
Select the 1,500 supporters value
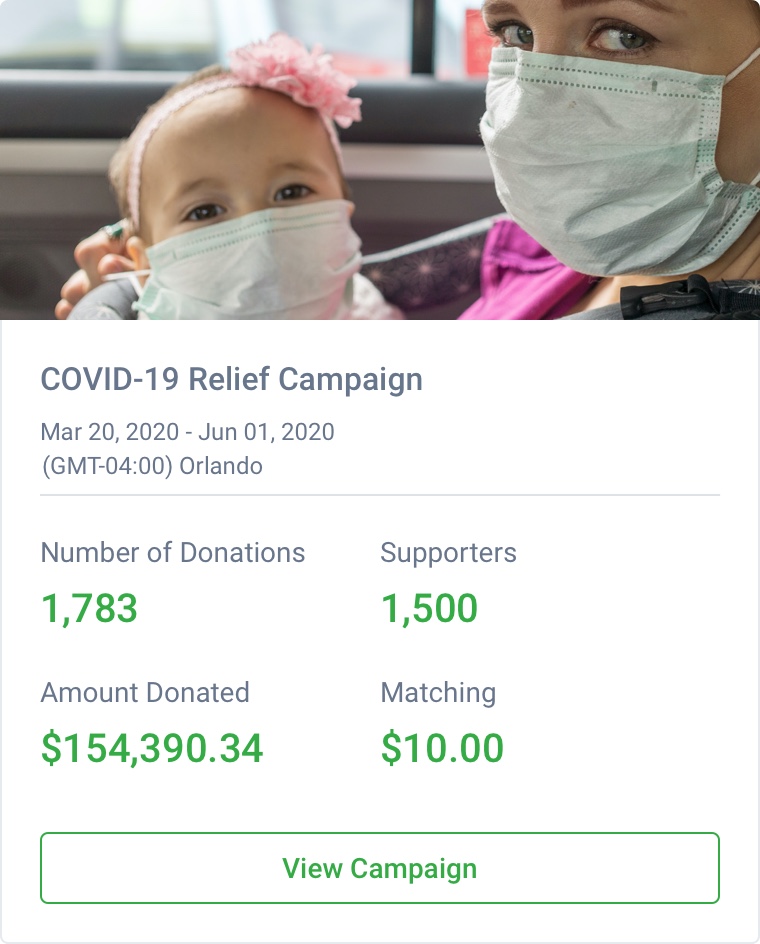pyautogui.click(x=429, y=608)
